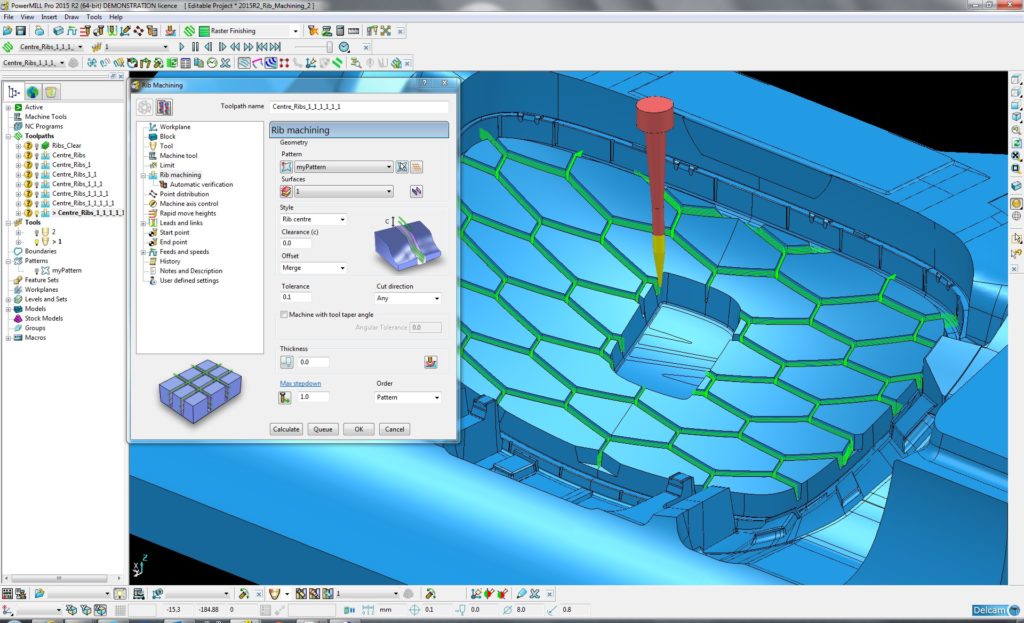The width and height of the screenshot is (1024, 623).
Task: Collapse the Toolpaths tree node
Action: (8, 136)
